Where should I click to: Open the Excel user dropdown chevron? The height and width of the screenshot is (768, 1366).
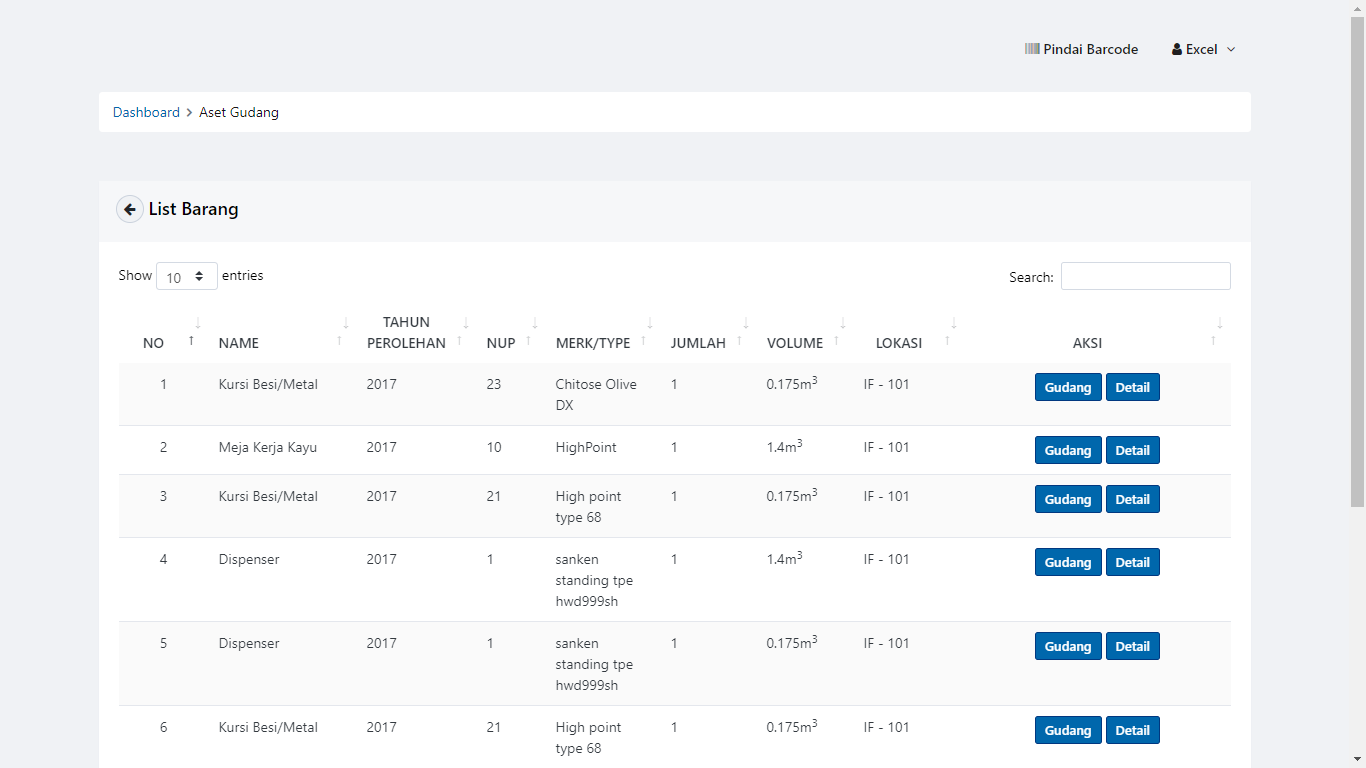(1231, 49)
